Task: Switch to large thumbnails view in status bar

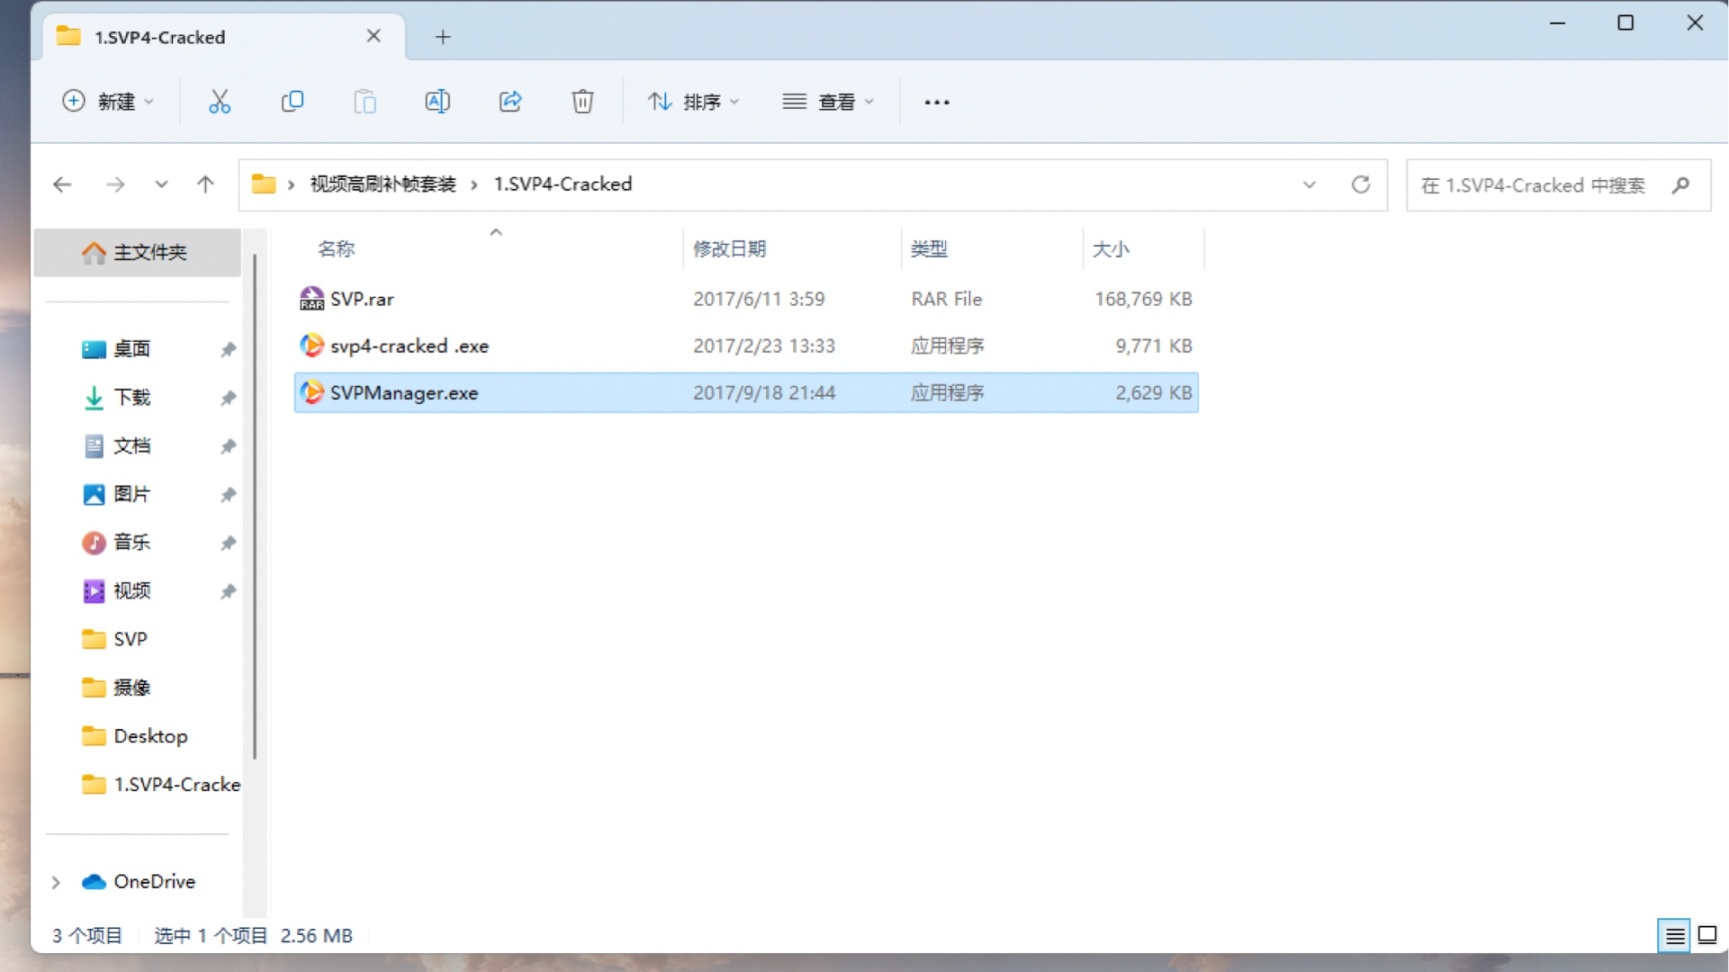Action: pyautogui.click(x=1707, y=936)
